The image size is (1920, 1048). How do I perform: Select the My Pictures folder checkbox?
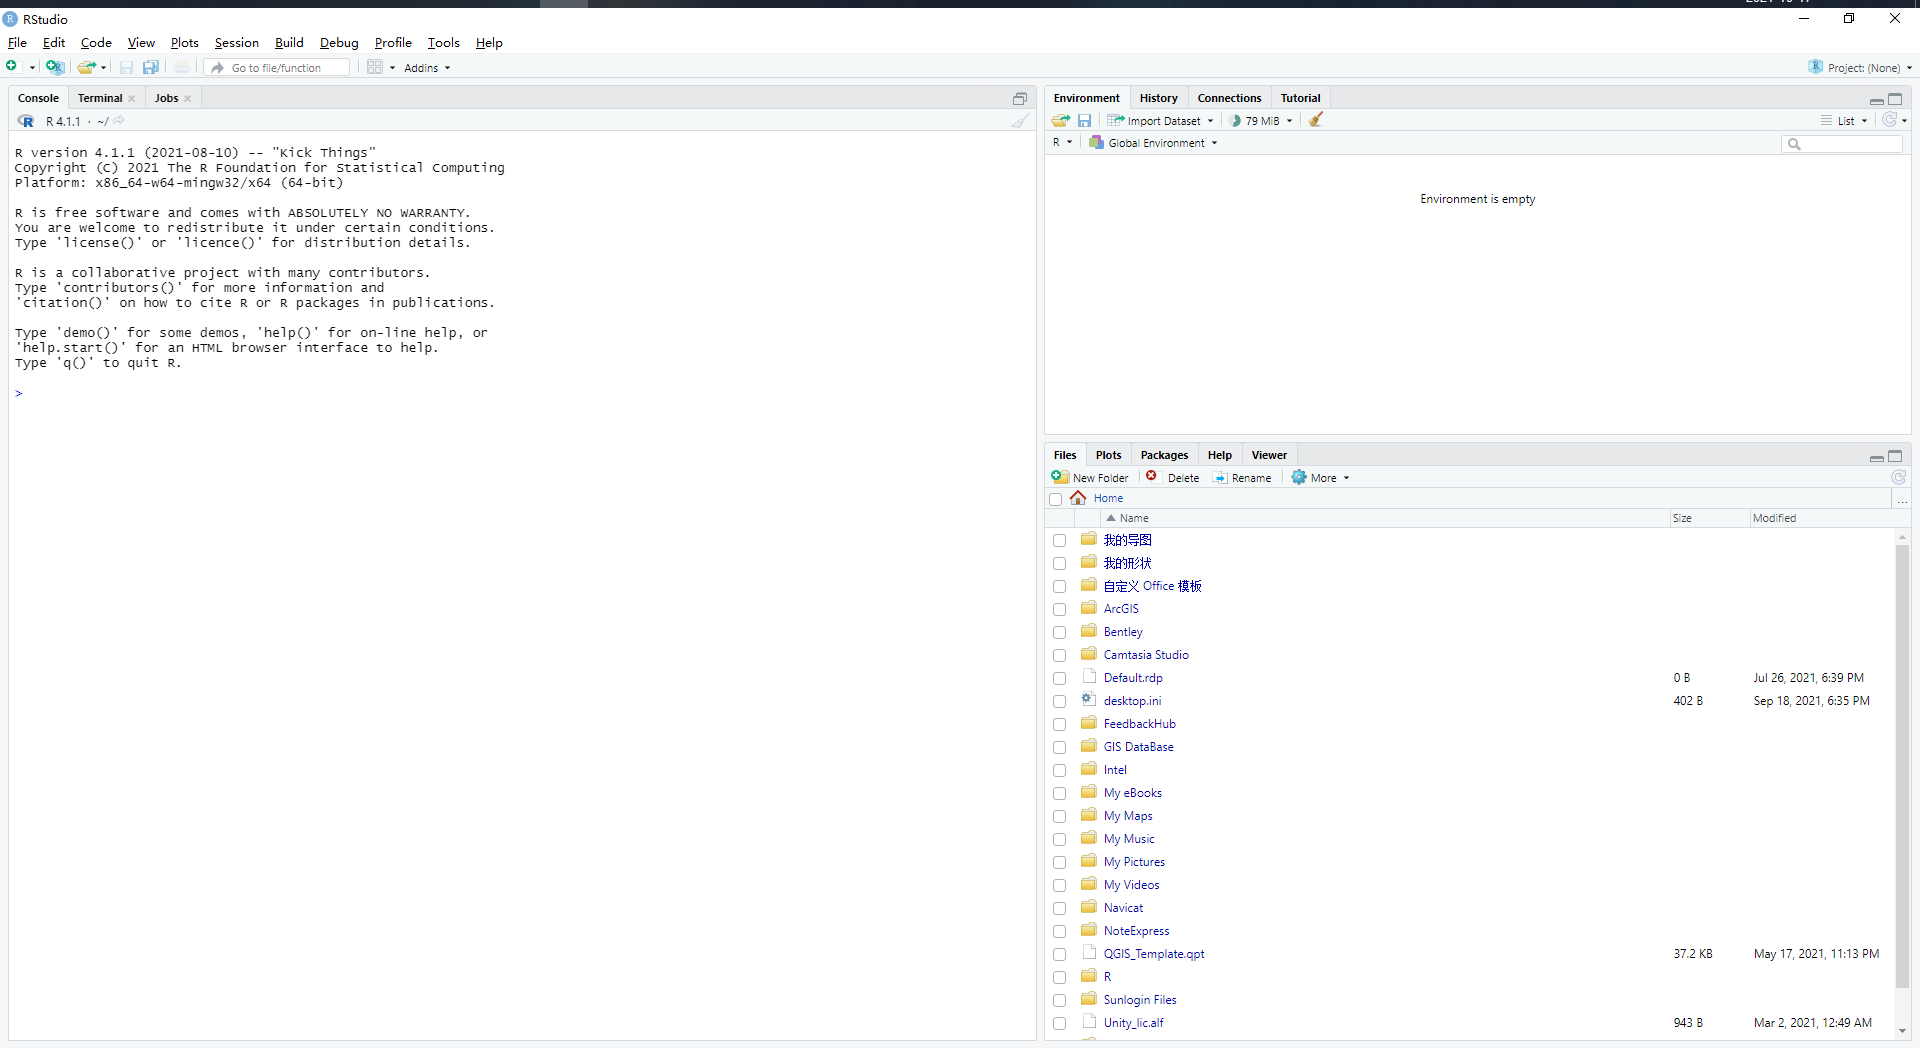coord(1059,862)
